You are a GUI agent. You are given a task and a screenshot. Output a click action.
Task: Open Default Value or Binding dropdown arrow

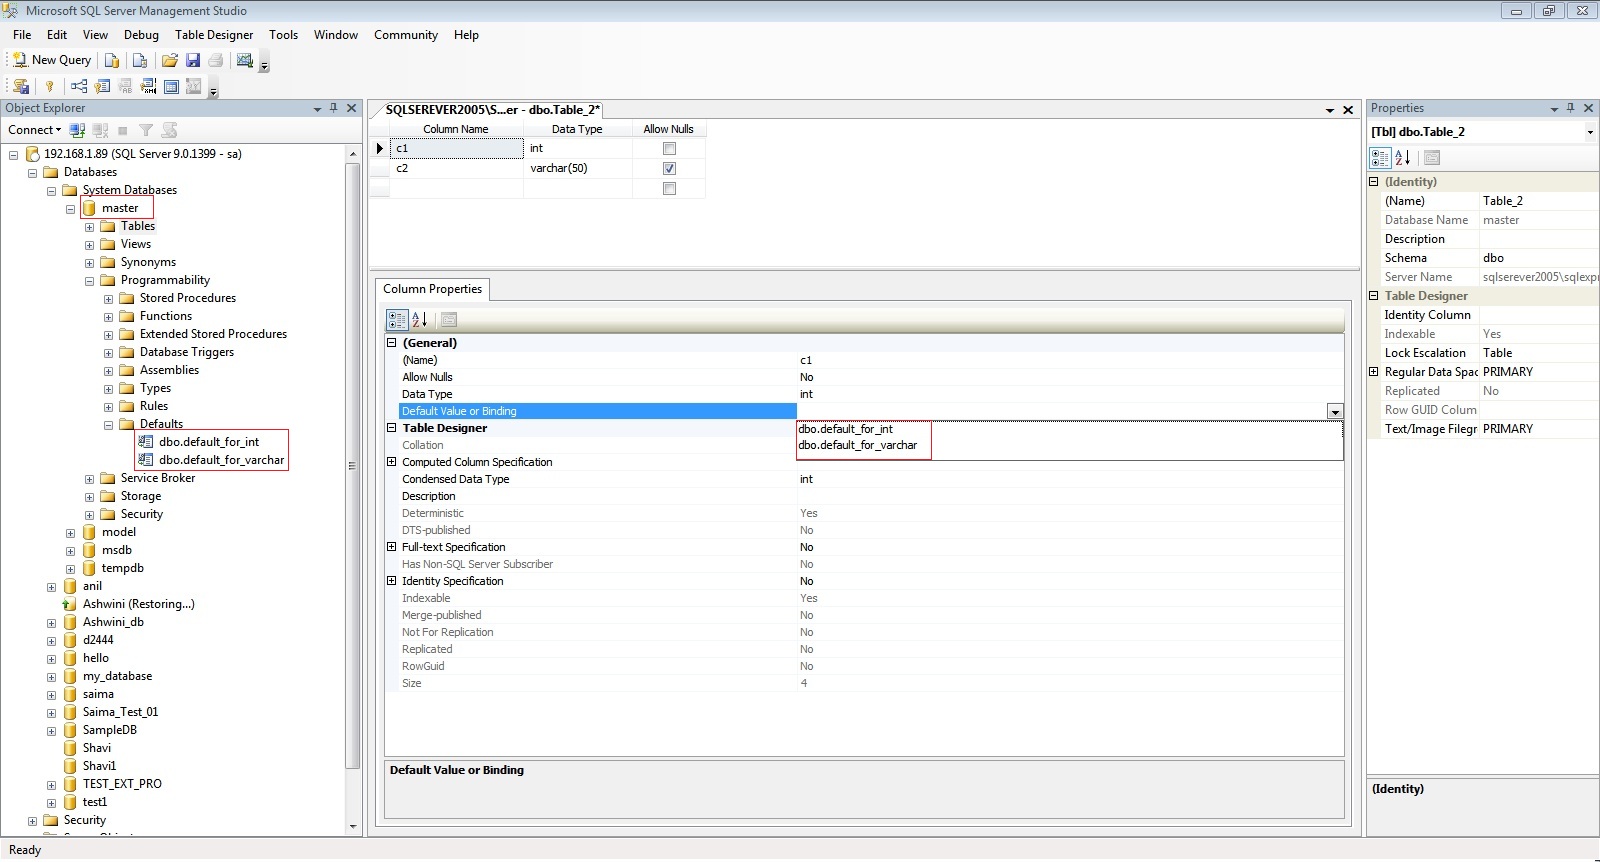coord(1335,412)
